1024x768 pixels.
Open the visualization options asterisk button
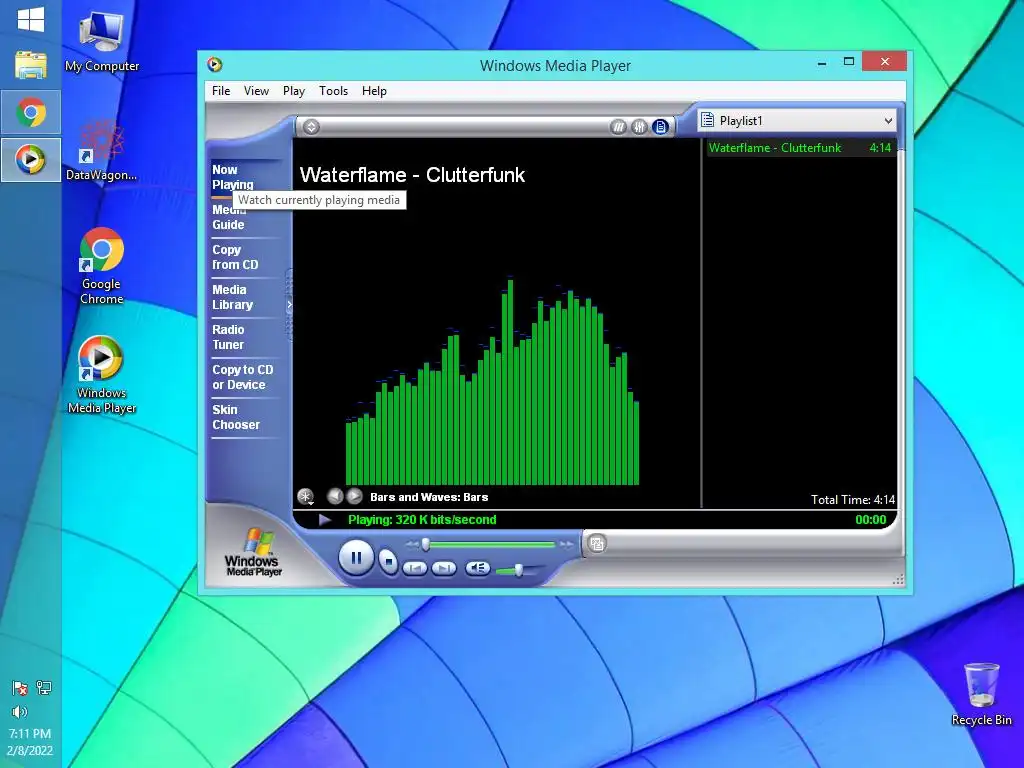coord(306,497)
